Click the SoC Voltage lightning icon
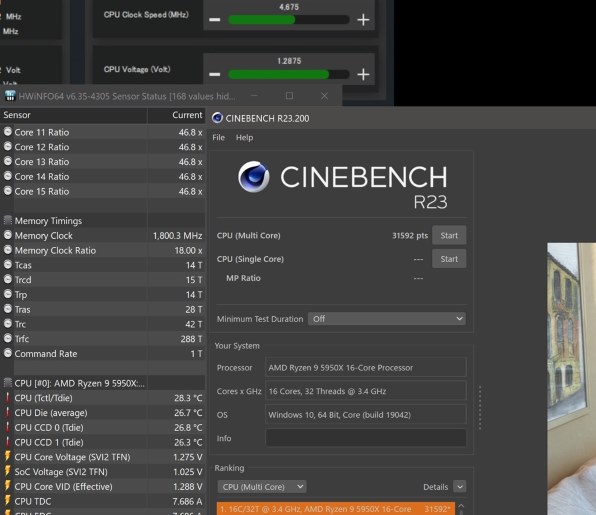The image size is (596, 515). pos(7,471)
